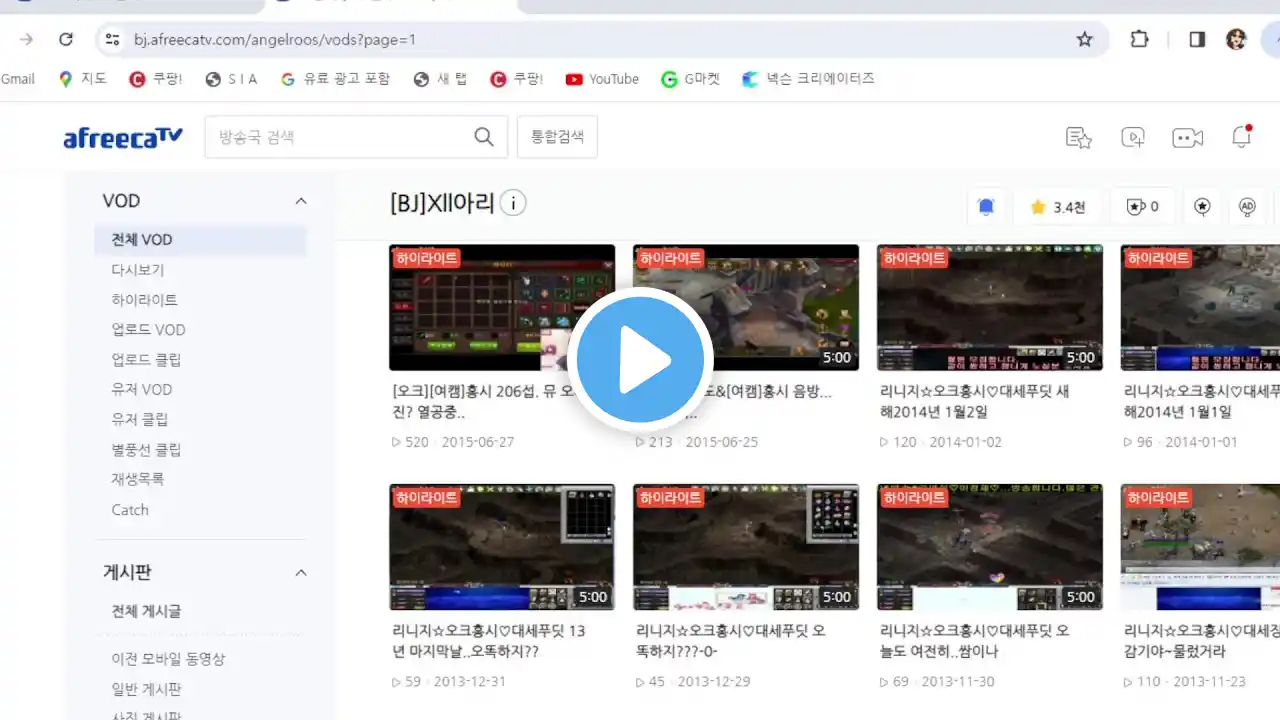Open the notifications bell in header
Screen dimensions: 1280x720
[x=1242, y=137]
